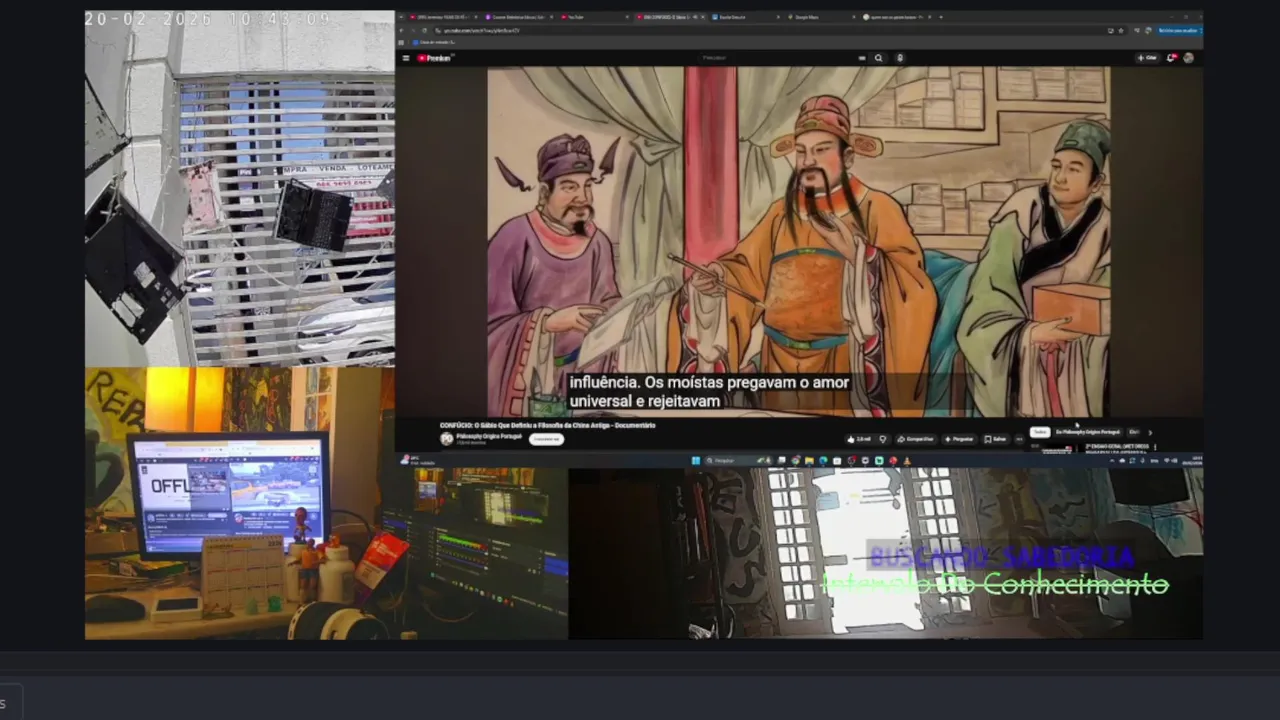This screenshot has height=720, width=1280.
Task: Save video with the Salvar button
Action: (996, 439)
